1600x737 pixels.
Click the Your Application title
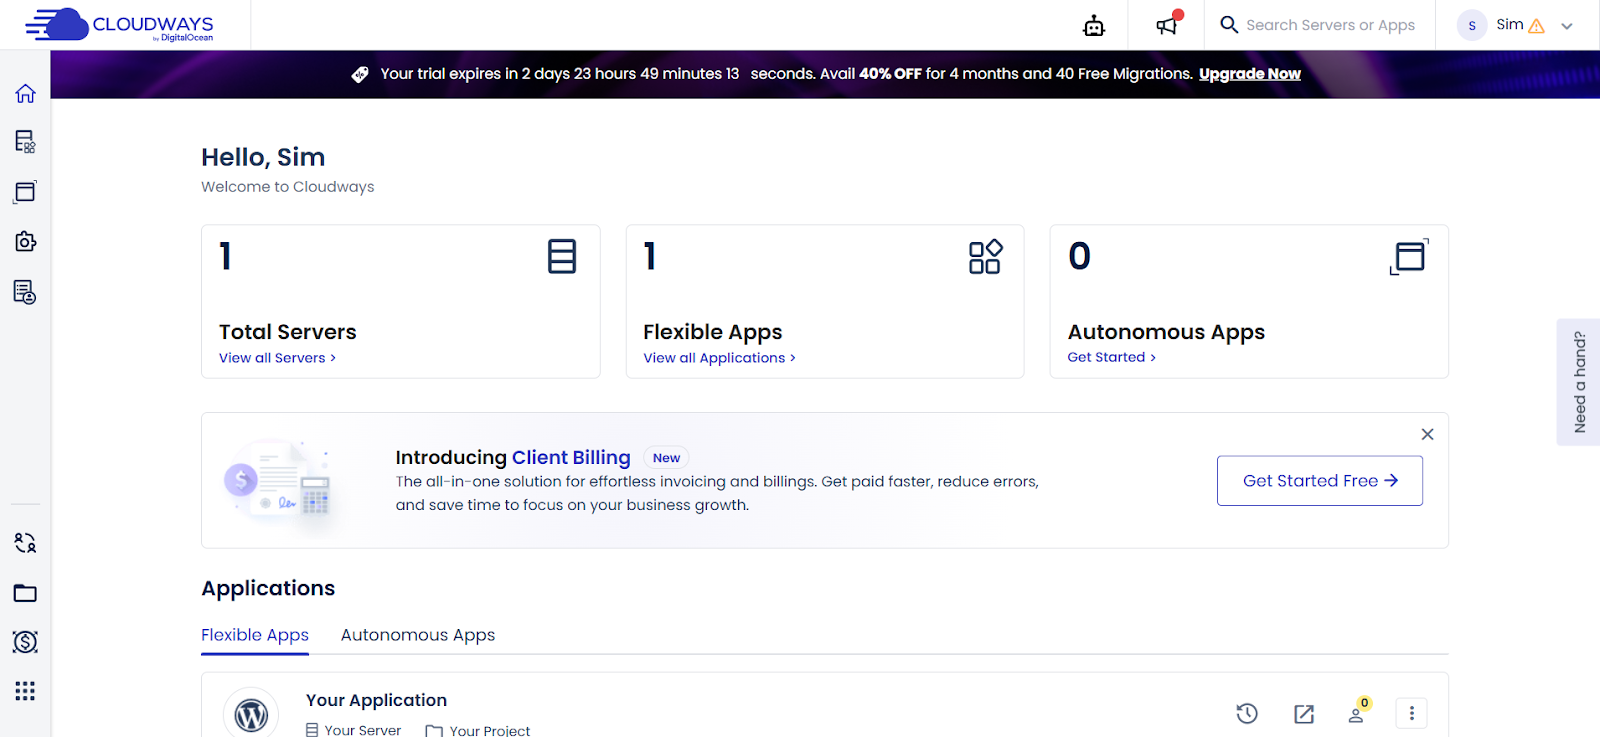point(376,700)
